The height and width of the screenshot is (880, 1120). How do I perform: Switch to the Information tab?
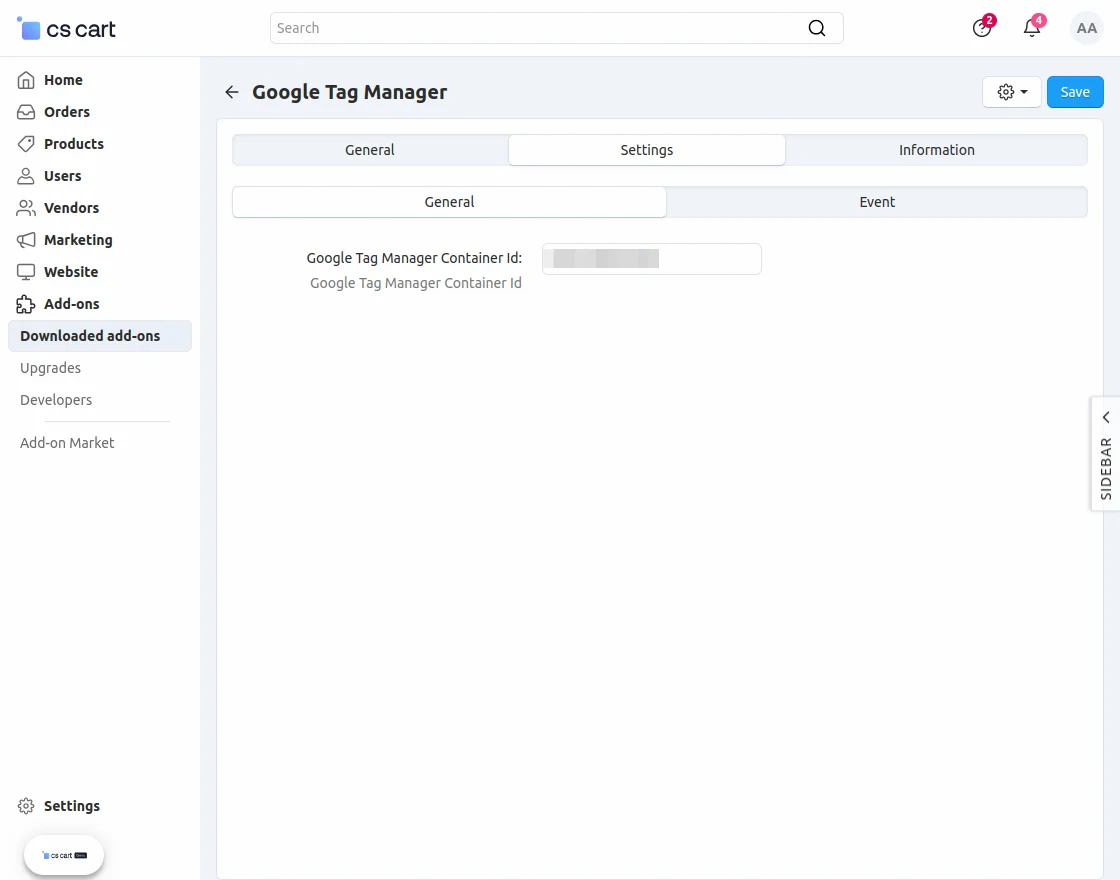tap(936, 149)
